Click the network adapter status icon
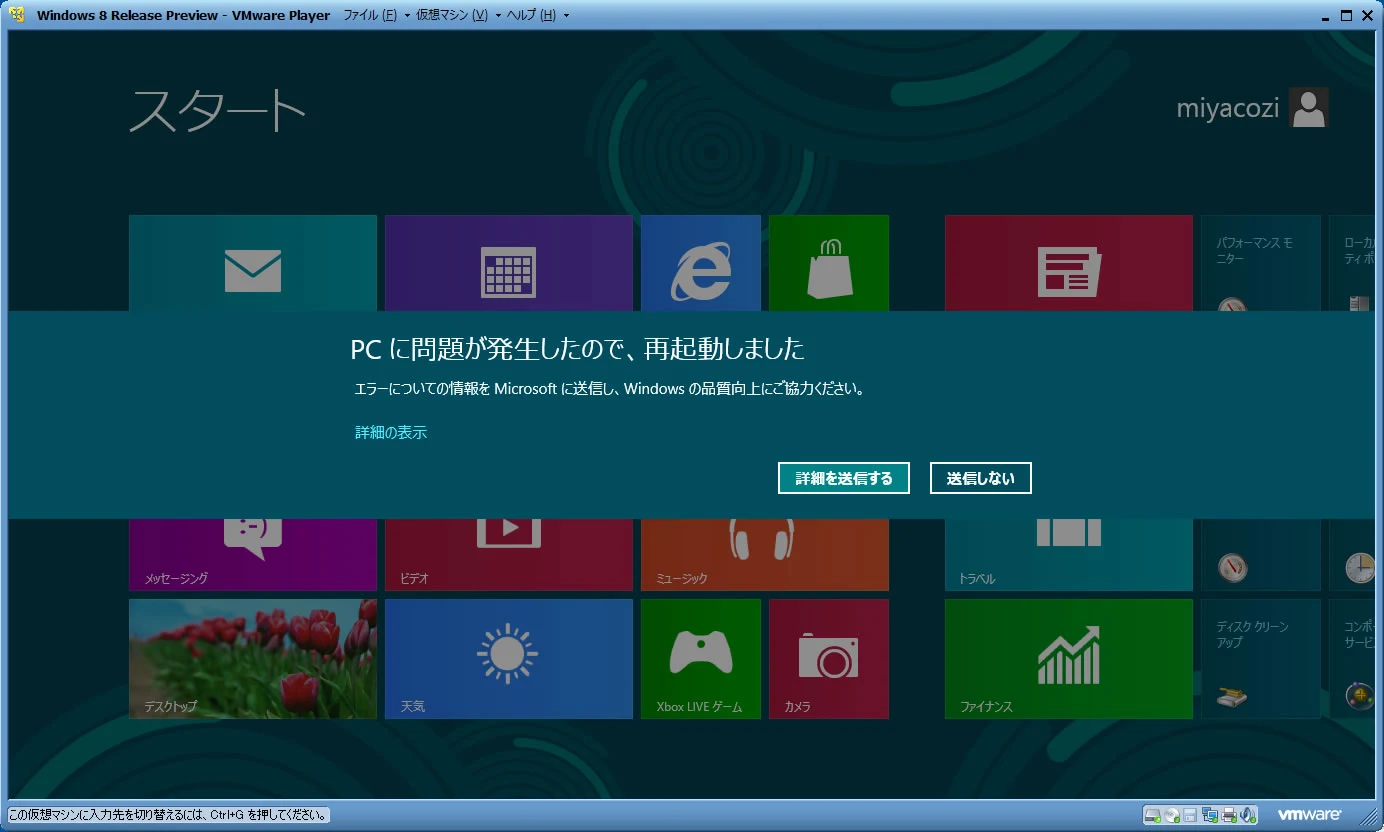 (x=1210, y=815)
